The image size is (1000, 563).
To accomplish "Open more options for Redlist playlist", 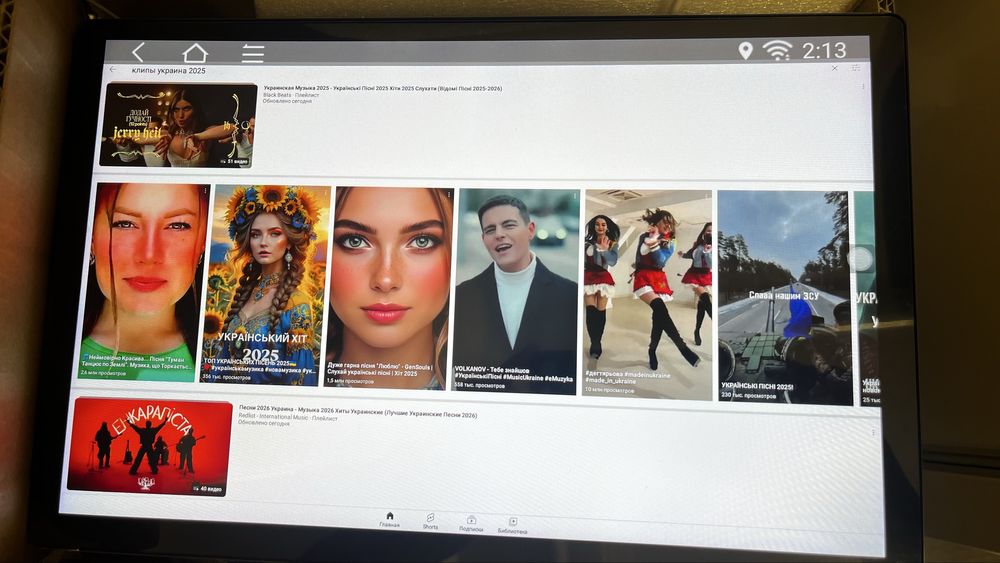I will point(873,433).
